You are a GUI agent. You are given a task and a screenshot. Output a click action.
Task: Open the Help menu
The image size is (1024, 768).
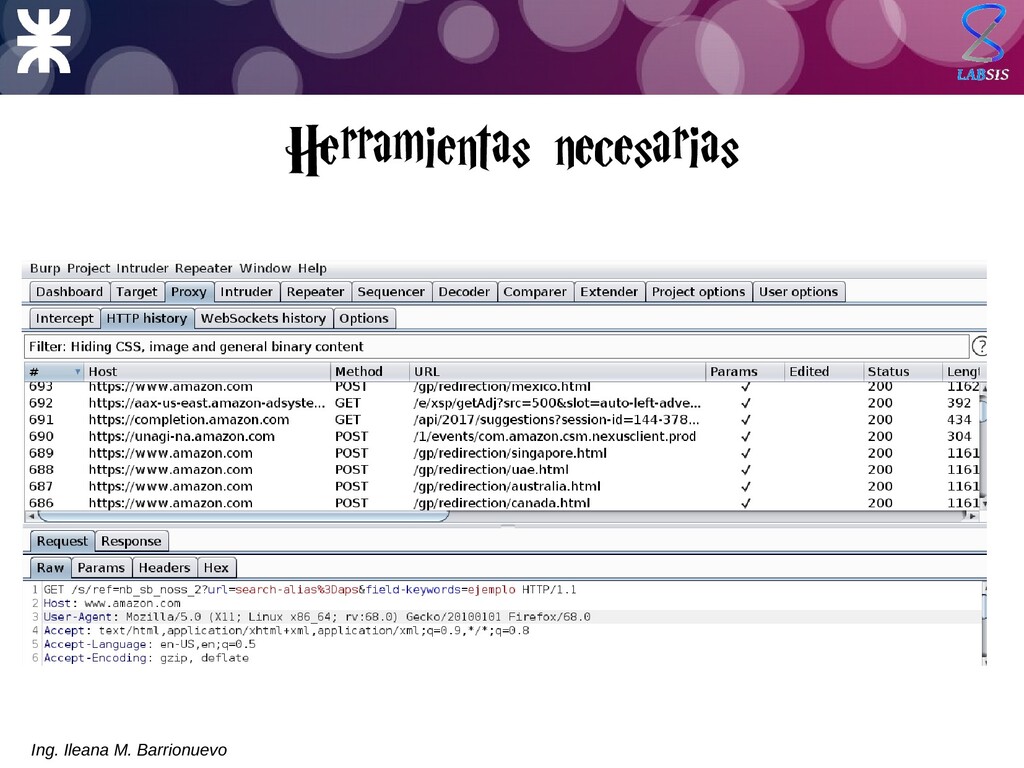[x=312, y=268]
